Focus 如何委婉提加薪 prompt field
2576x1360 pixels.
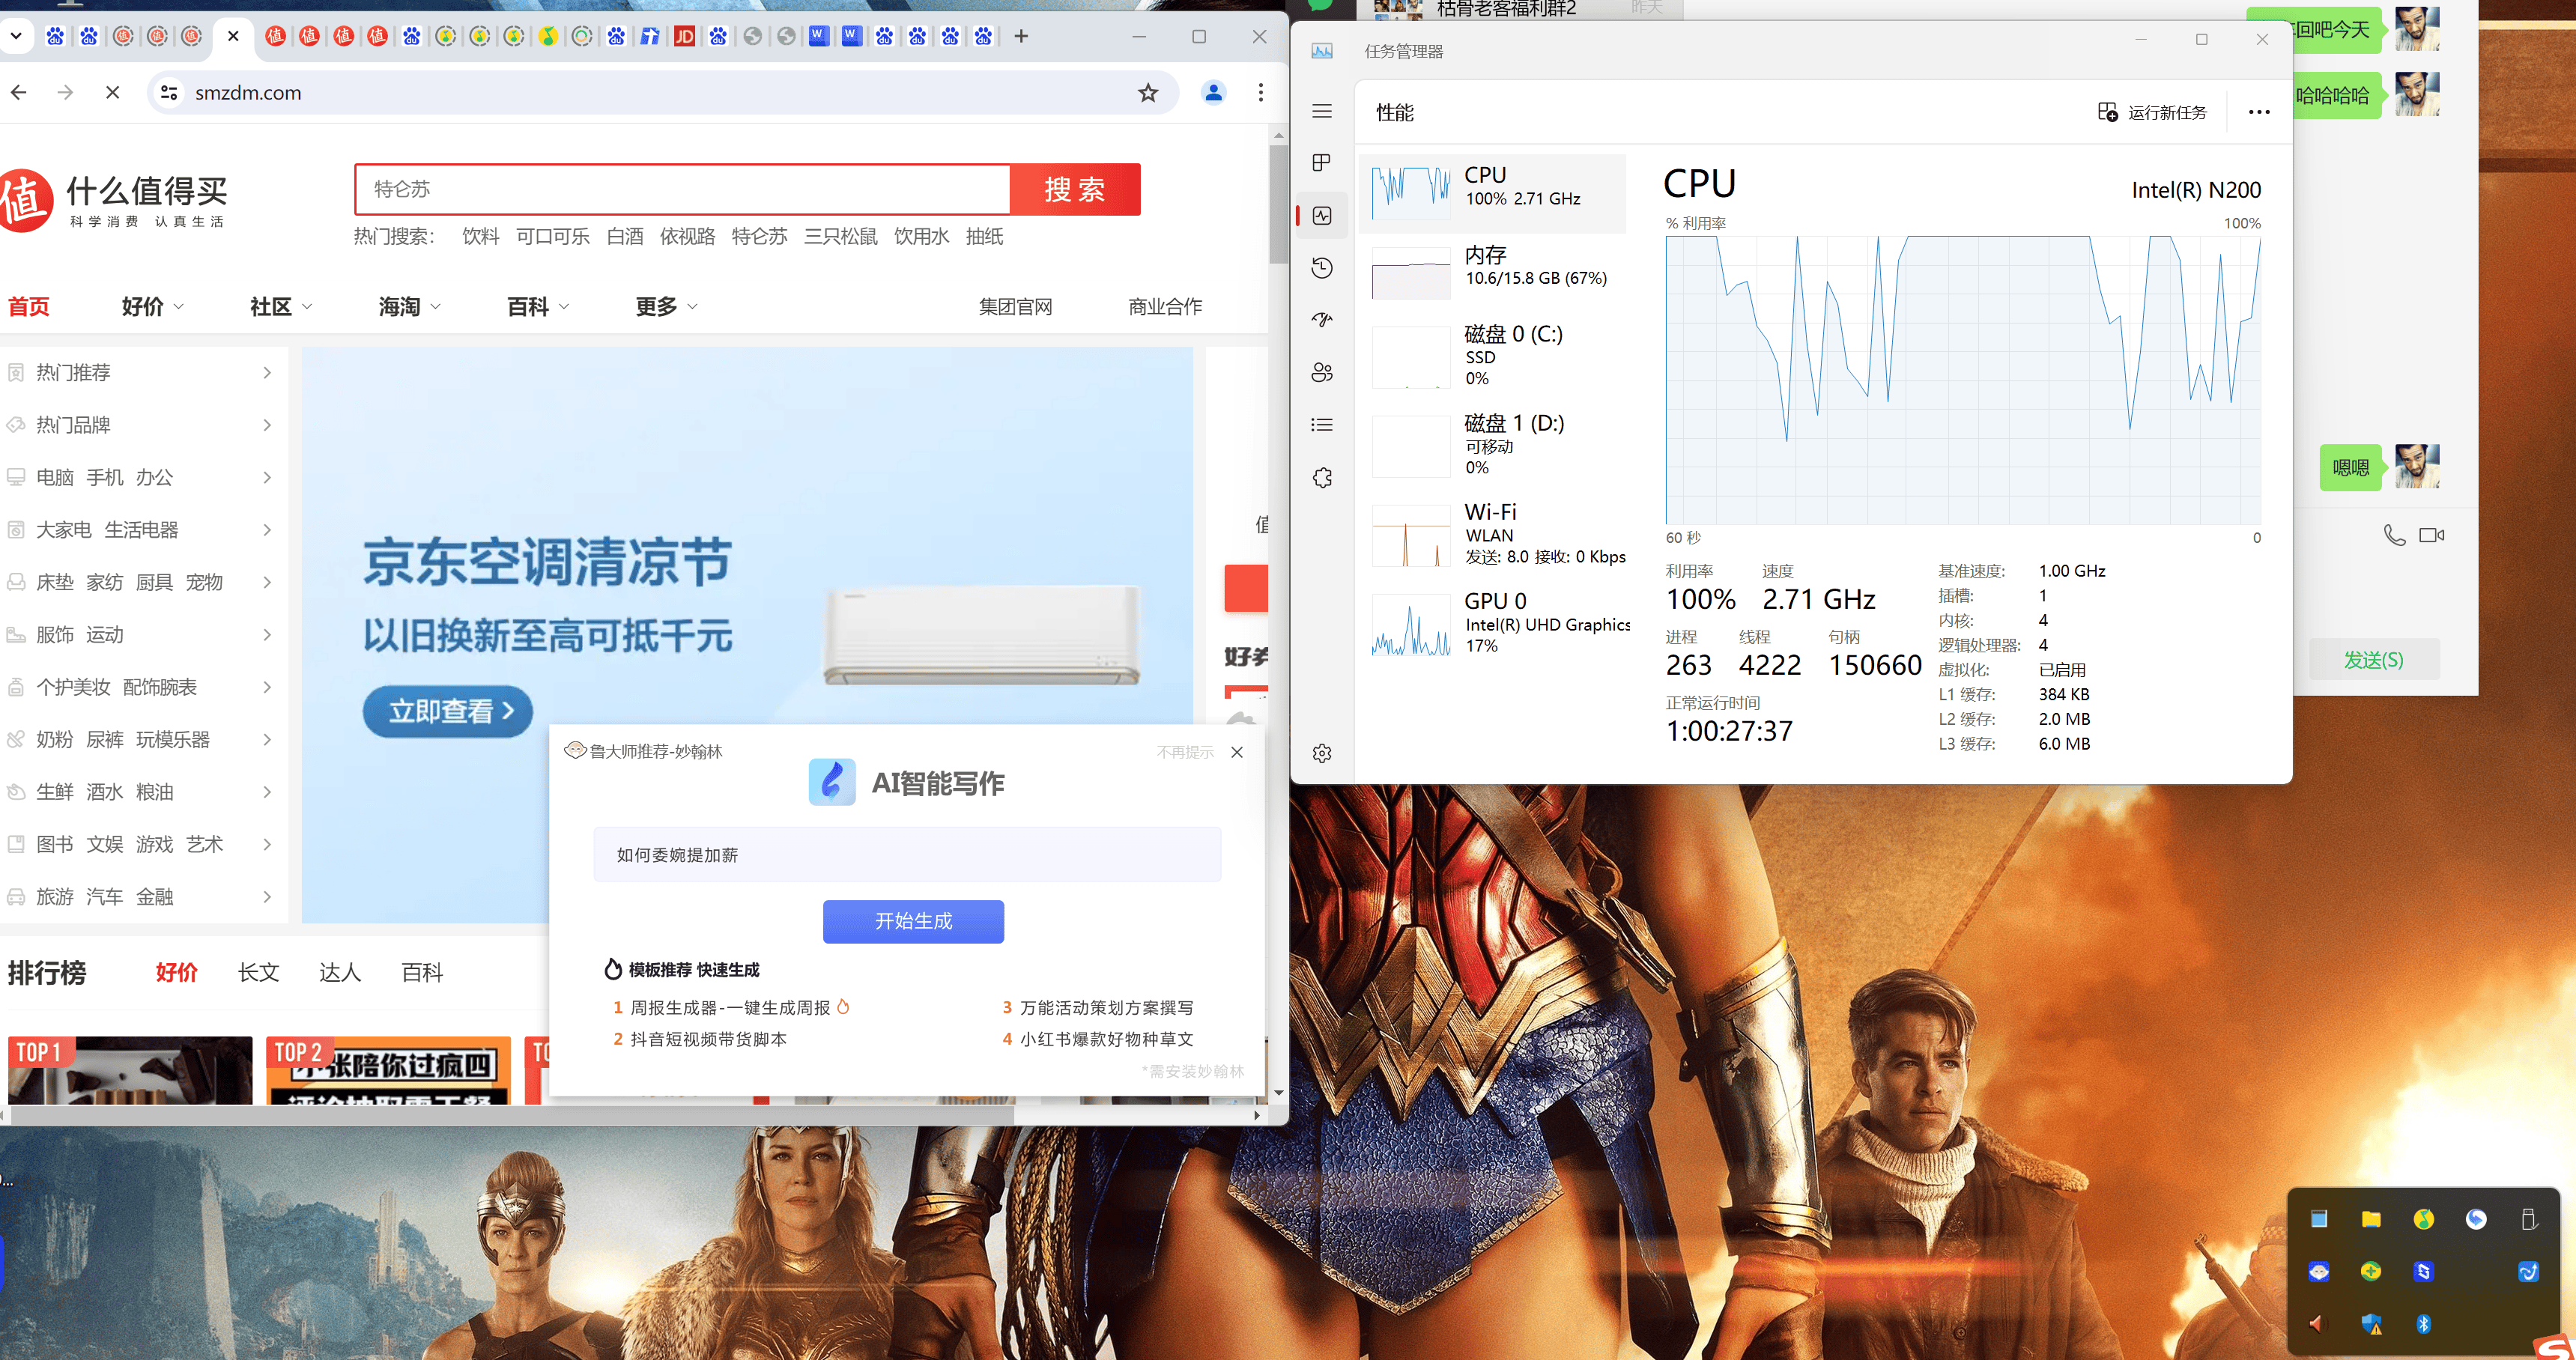[907, 855]
